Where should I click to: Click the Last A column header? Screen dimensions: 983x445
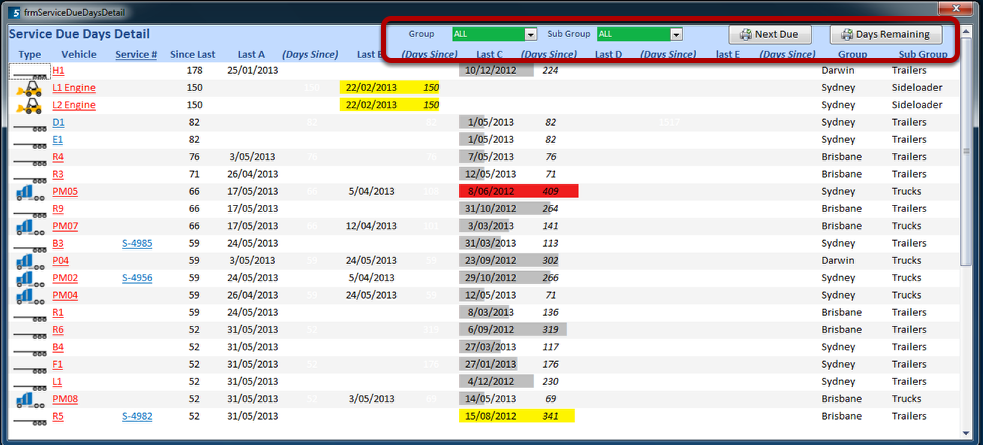251,55
